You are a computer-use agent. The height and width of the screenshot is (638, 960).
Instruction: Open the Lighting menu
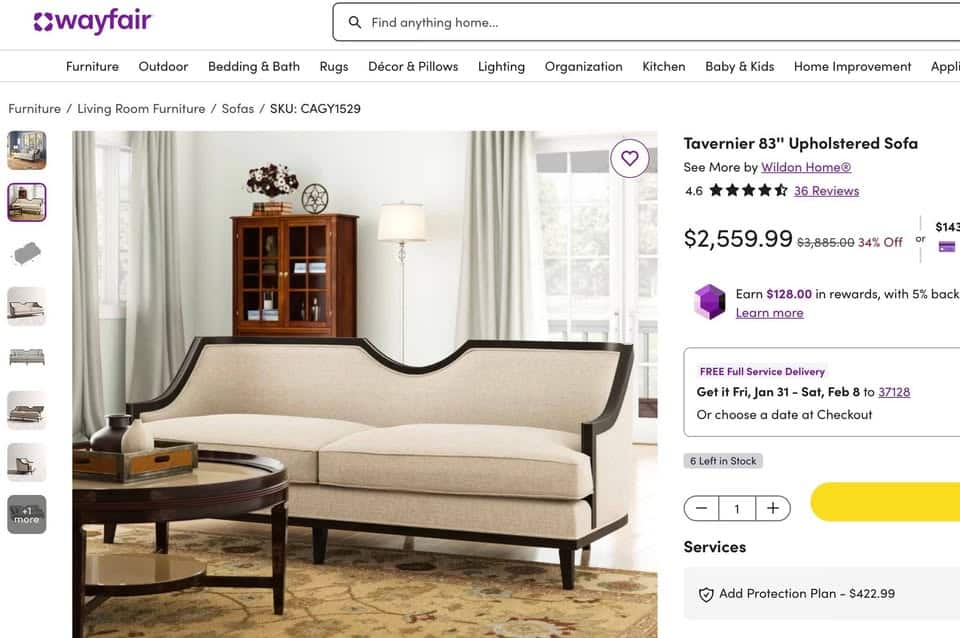[x=501, y=66]
